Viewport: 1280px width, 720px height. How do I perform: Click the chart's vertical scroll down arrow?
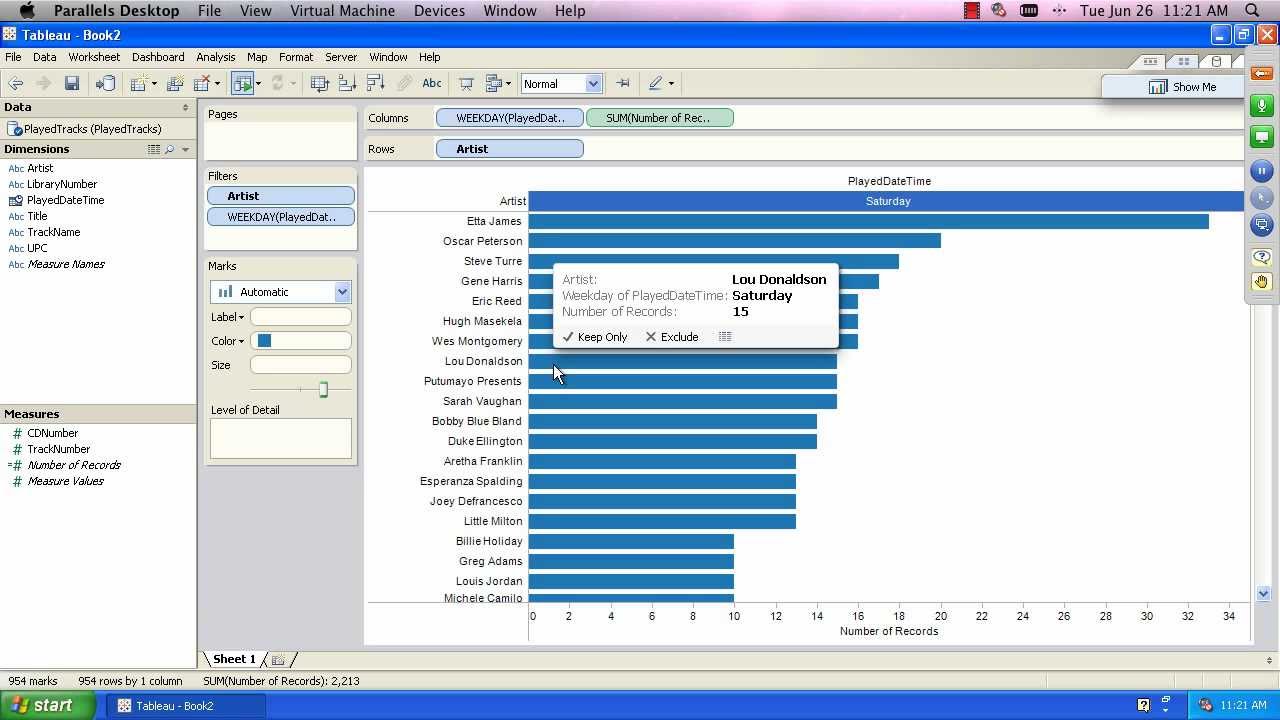[1263, 593]
